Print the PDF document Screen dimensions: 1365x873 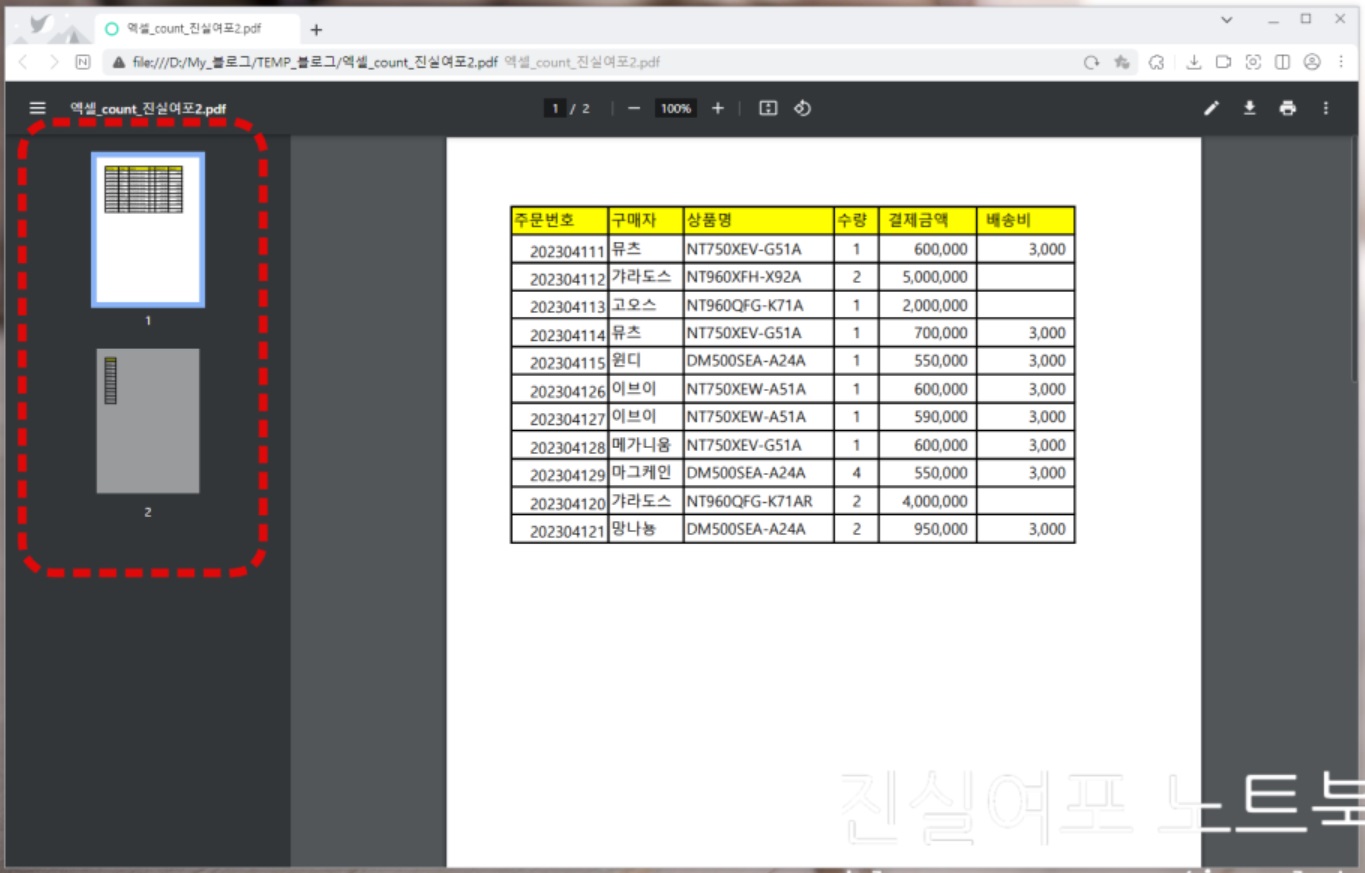point(1288,108)
